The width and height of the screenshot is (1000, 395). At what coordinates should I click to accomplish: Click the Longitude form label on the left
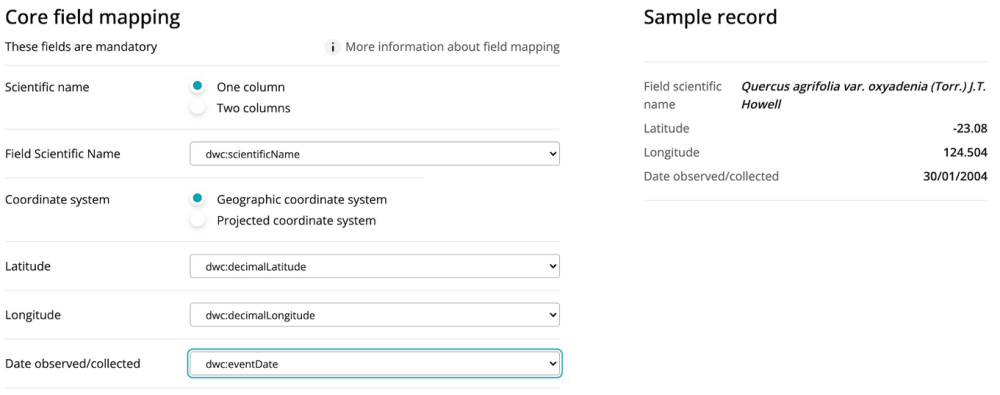click(x=33, y=315)
